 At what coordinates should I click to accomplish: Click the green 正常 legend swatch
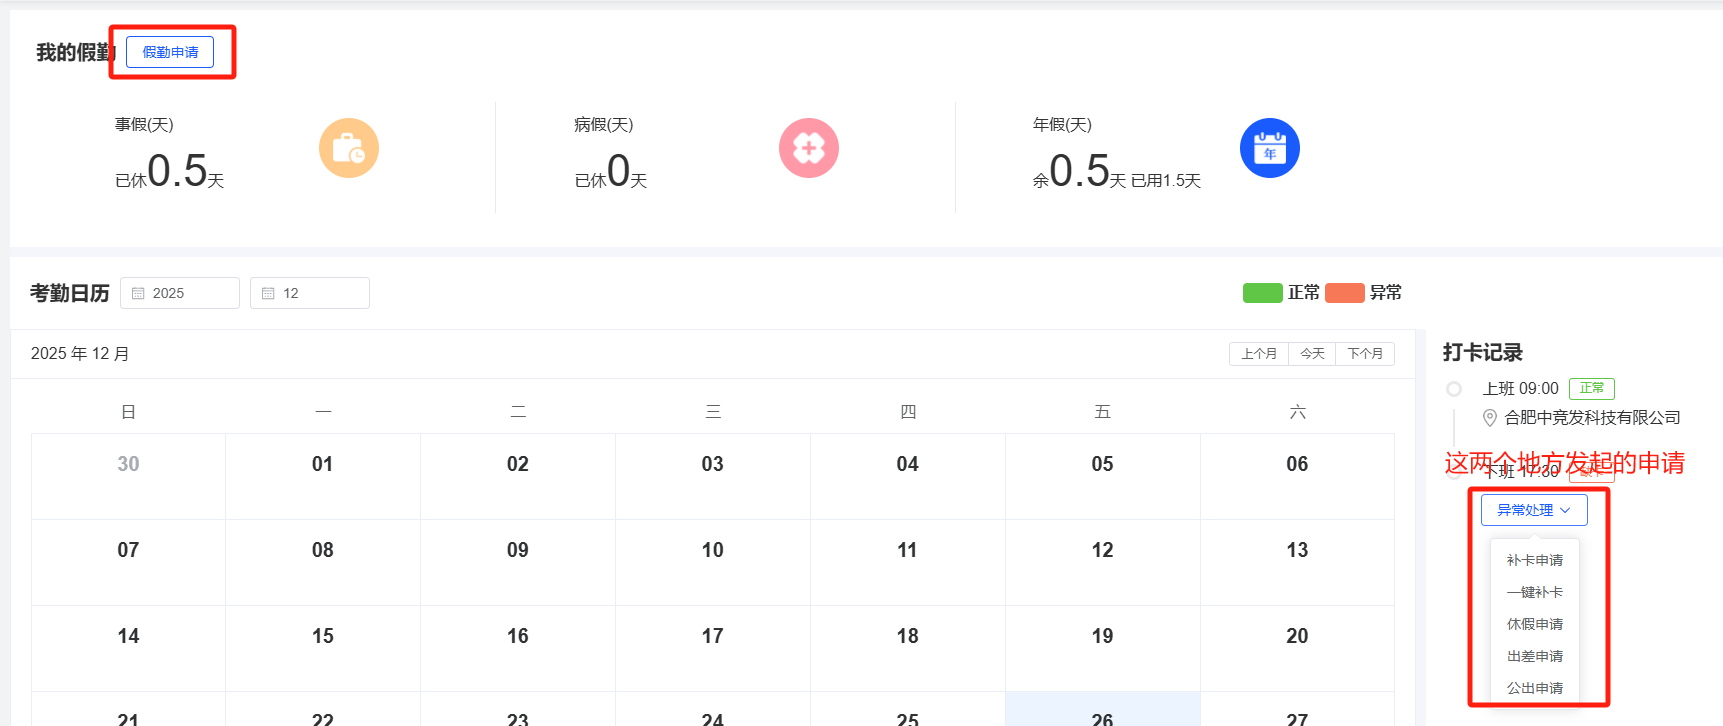pyautogui.click(x=1262, y=293)
